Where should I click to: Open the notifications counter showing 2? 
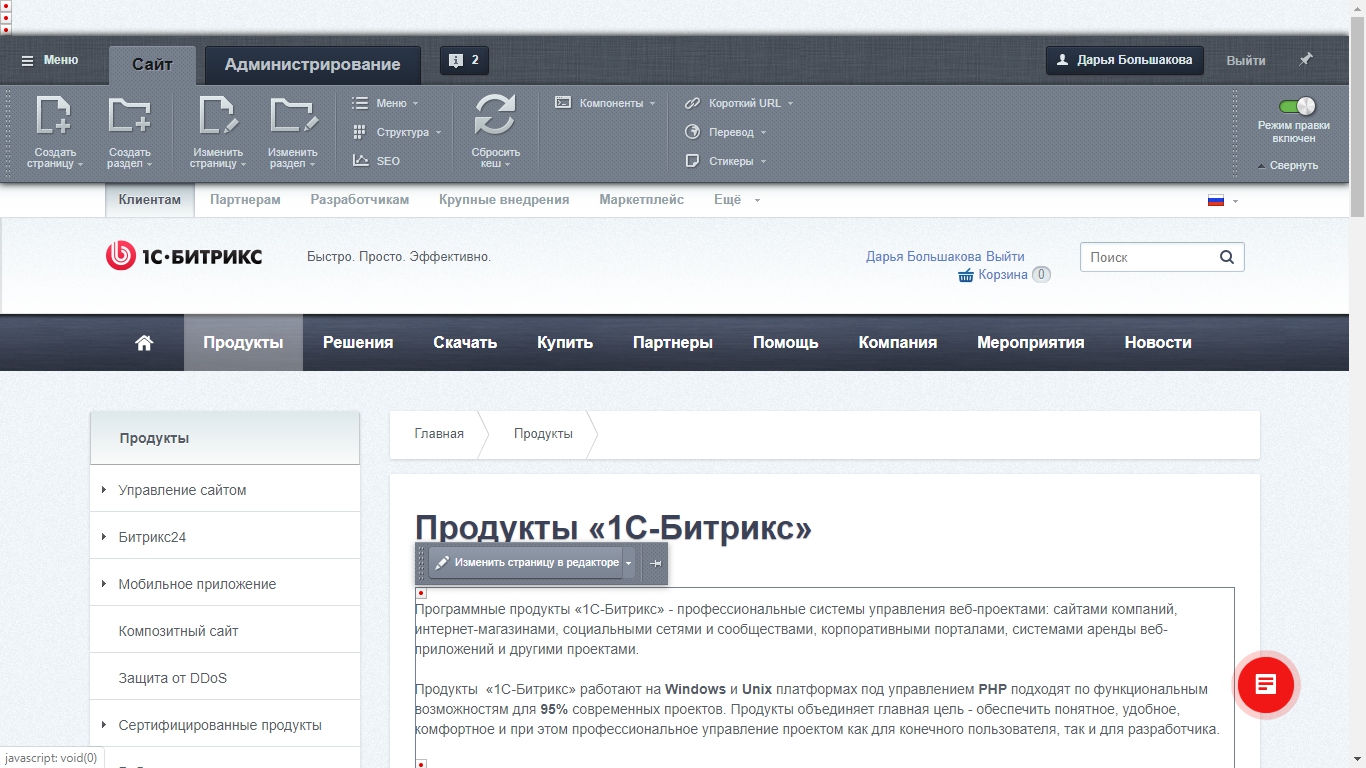[464, 60]
